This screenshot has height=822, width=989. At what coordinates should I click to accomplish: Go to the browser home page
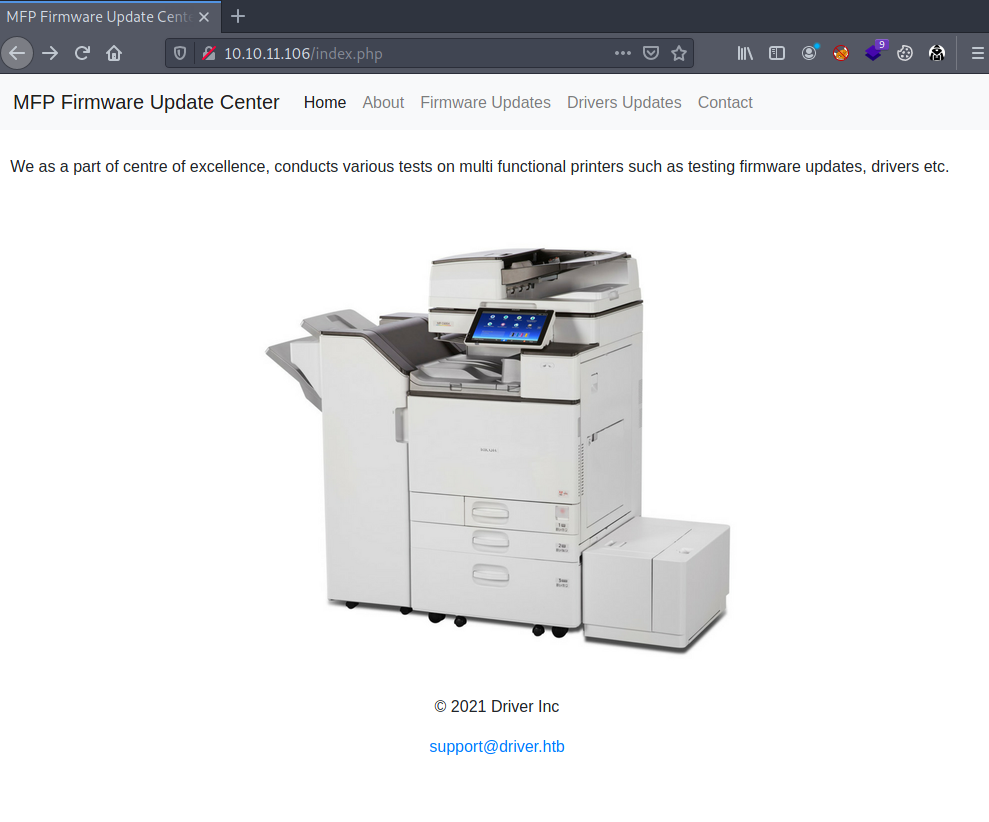(114, 53)
